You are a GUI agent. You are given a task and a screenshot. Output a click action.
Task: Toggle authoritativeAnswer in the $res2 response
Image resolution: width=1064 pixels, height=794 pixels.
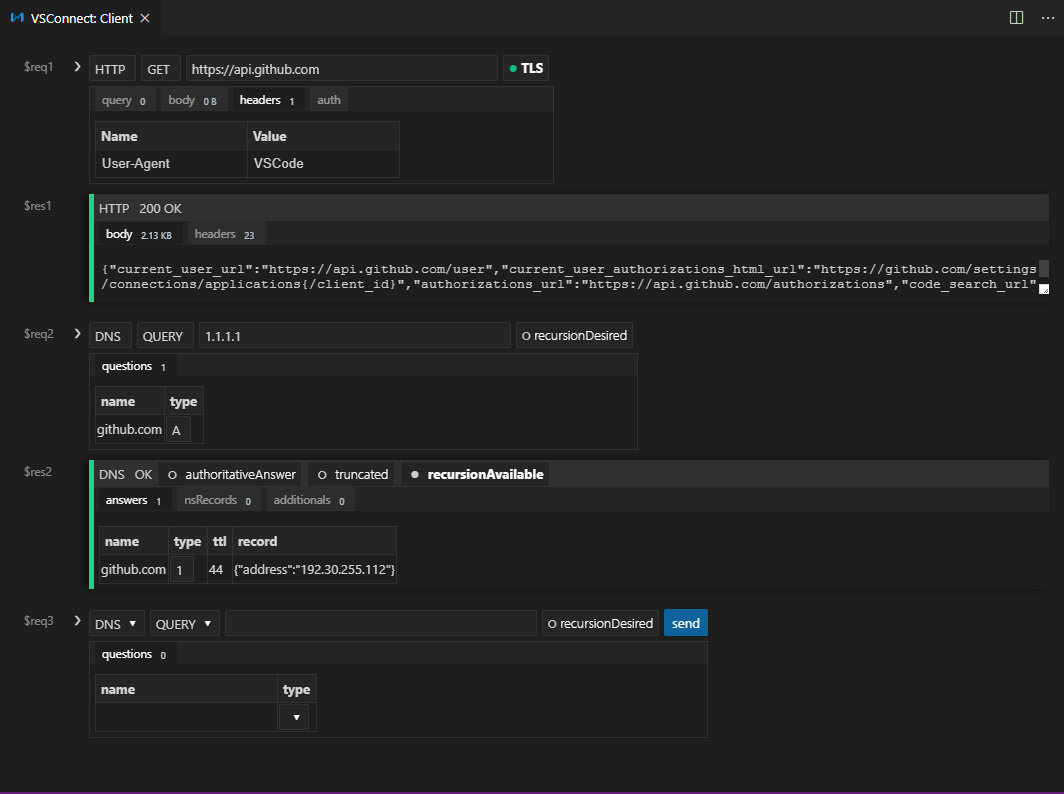click(231, 474)
